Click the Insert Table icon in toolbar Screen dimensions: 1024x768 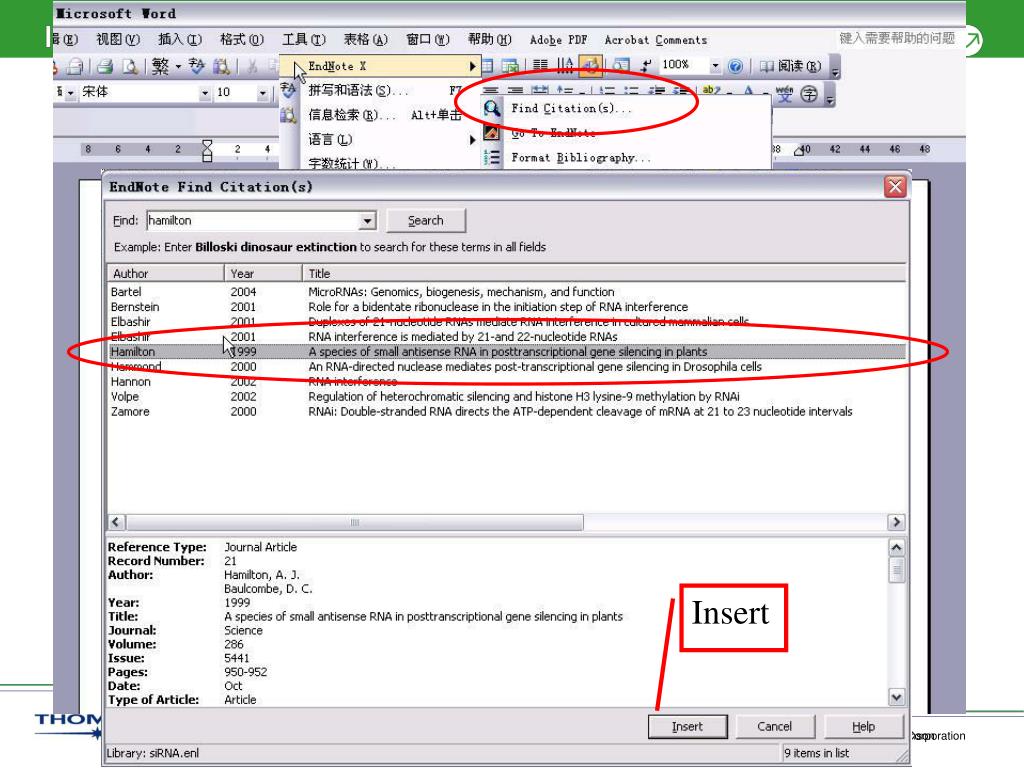click(488, 65)
